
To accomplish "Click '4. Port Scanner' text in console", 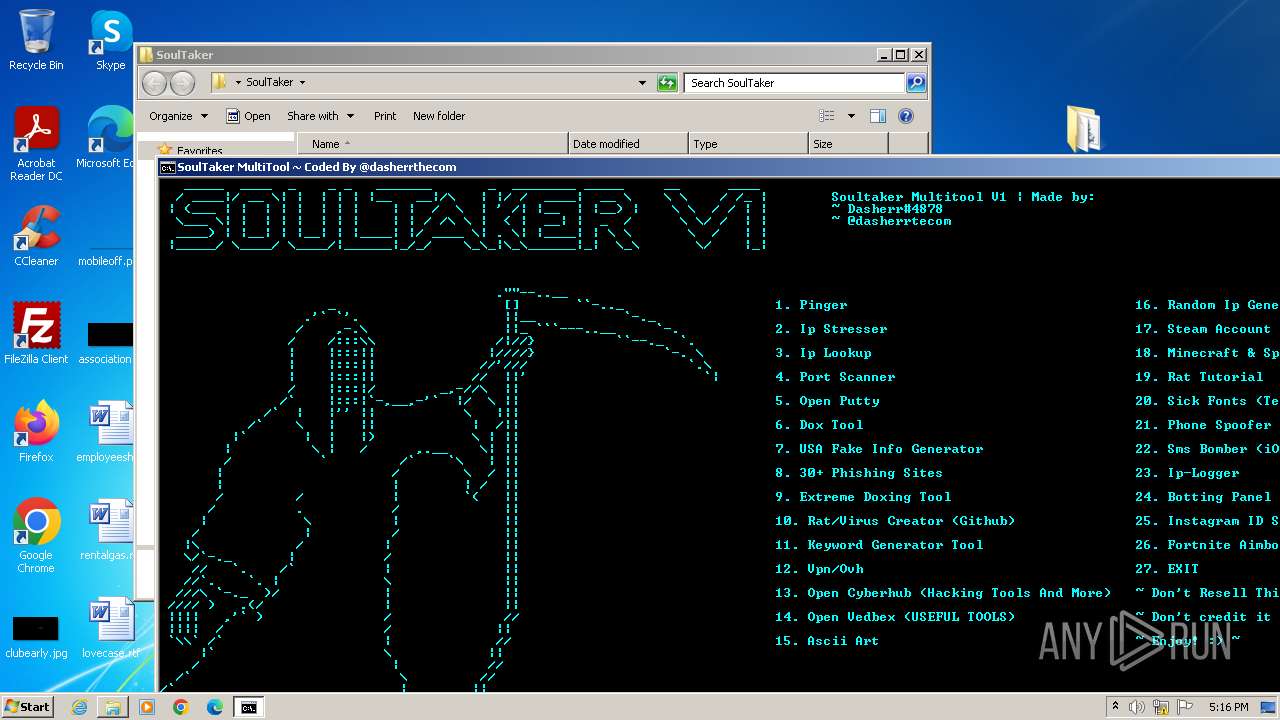I will coord(835,377).
